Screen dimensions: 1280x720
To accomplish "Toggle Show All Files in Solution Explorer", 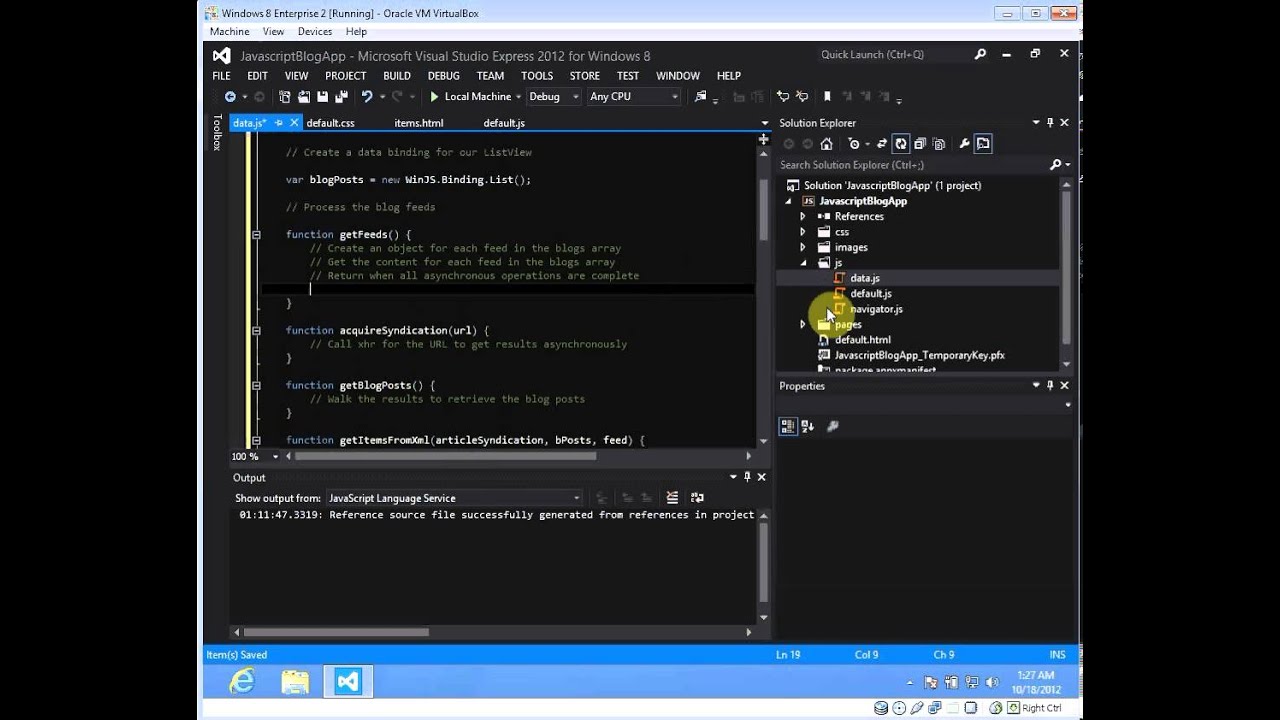I will (x=939, y=144).
